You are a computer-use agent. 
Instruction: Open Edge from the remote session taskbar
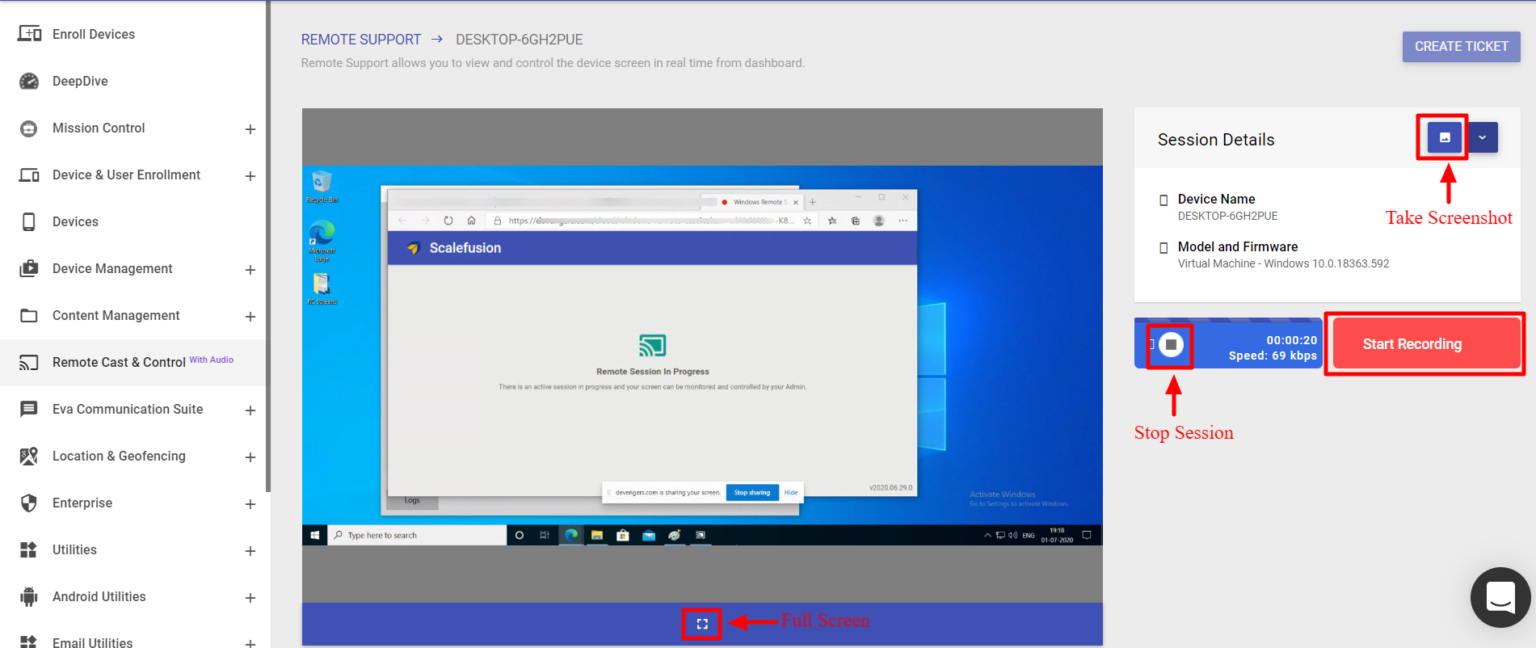[571, 534]
